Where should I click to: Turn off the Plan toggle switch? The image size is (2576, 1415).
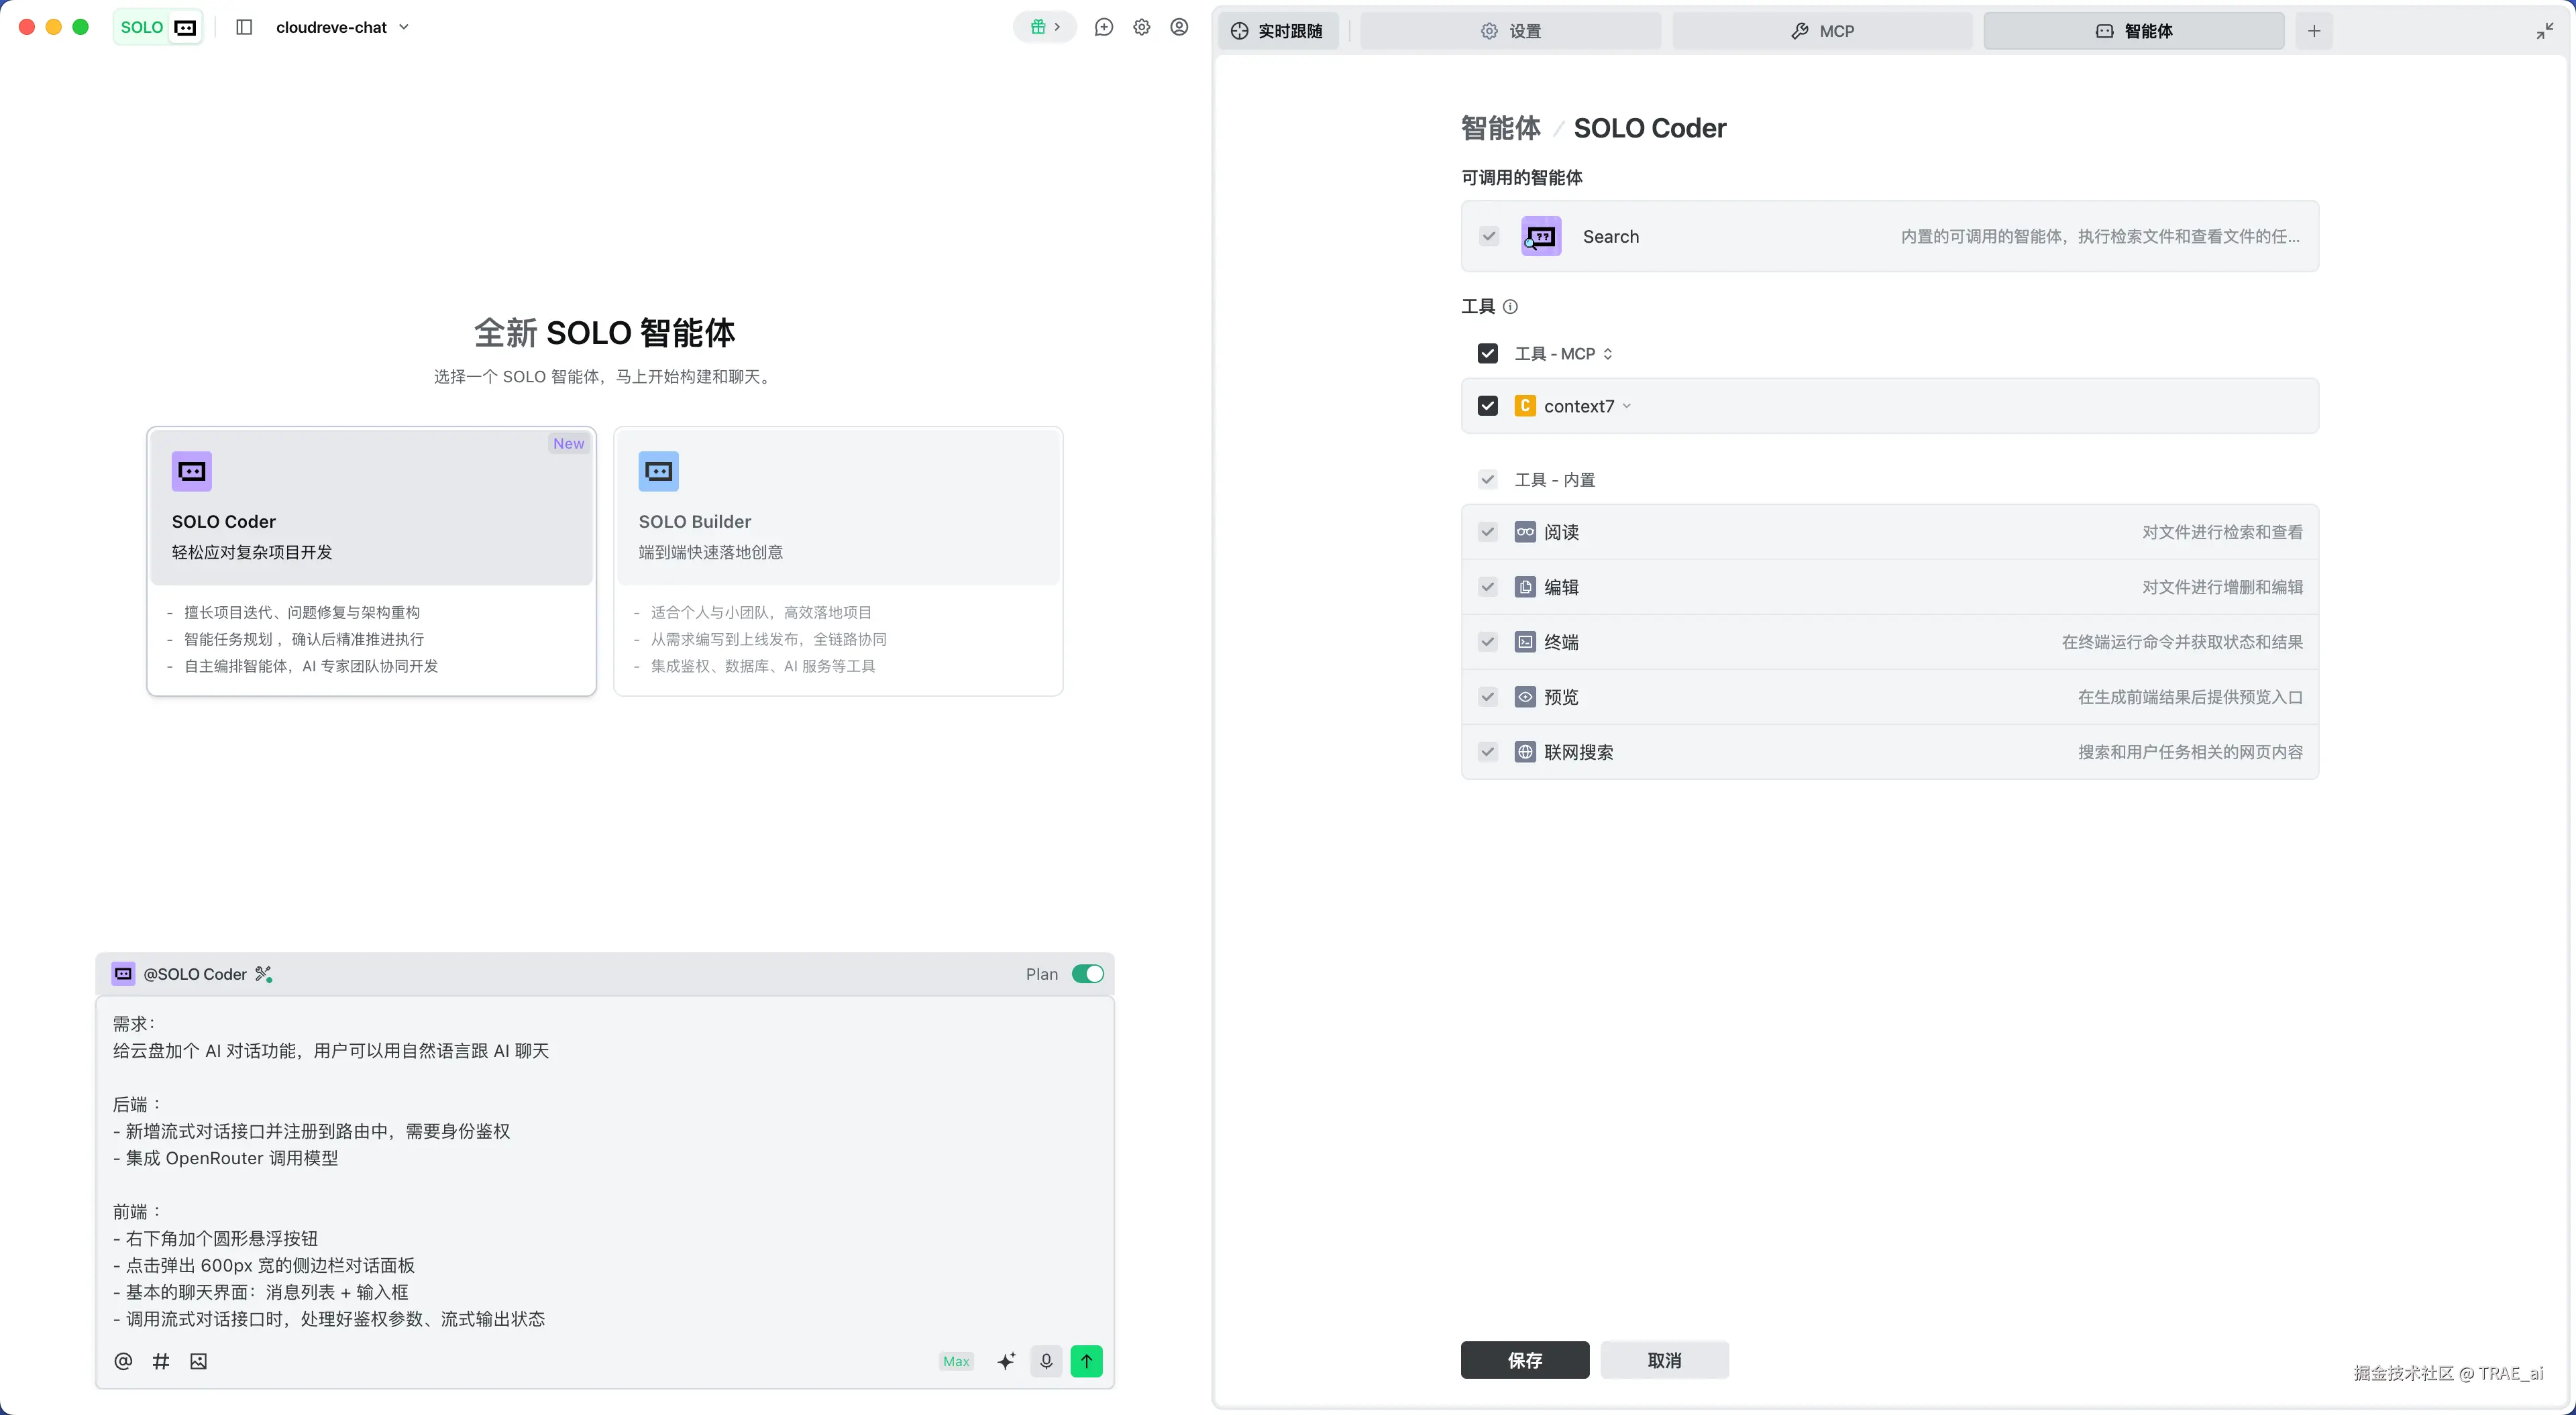coord(1087,974)
